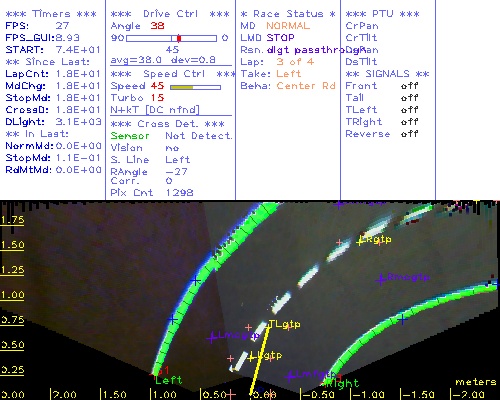Click the SIGNALS section header
Image resolution: width=500 pixels, height=400 pixels.
pos(387,74)
